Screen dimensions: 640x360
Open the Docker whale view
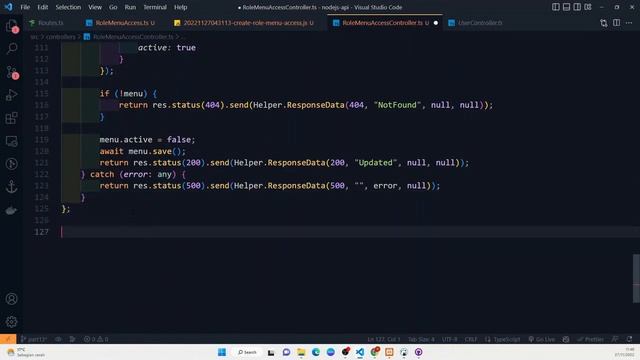pyautogui.click(x=11, y=210)
